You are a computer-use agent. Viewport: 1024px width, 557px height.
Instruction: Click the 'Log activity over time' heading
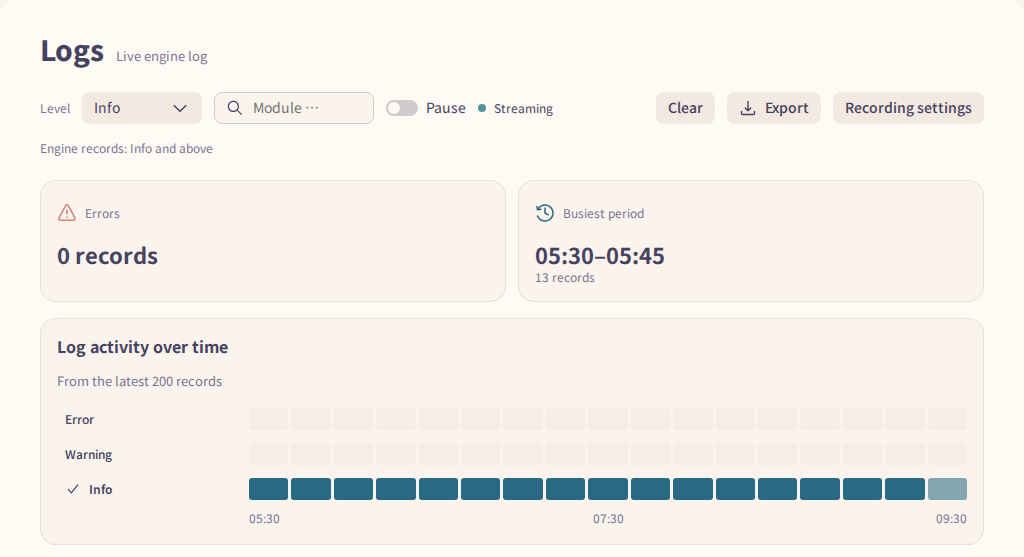pos(143,347)
